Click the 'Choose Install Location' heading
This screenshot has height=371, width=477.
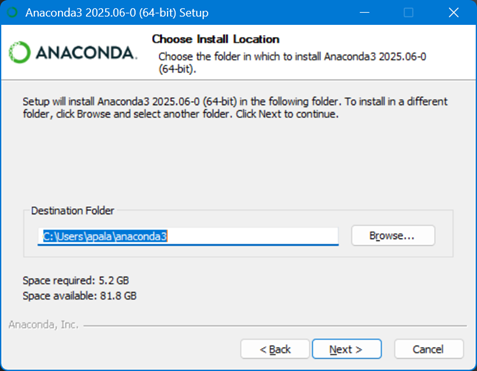[x=216, y=39]
